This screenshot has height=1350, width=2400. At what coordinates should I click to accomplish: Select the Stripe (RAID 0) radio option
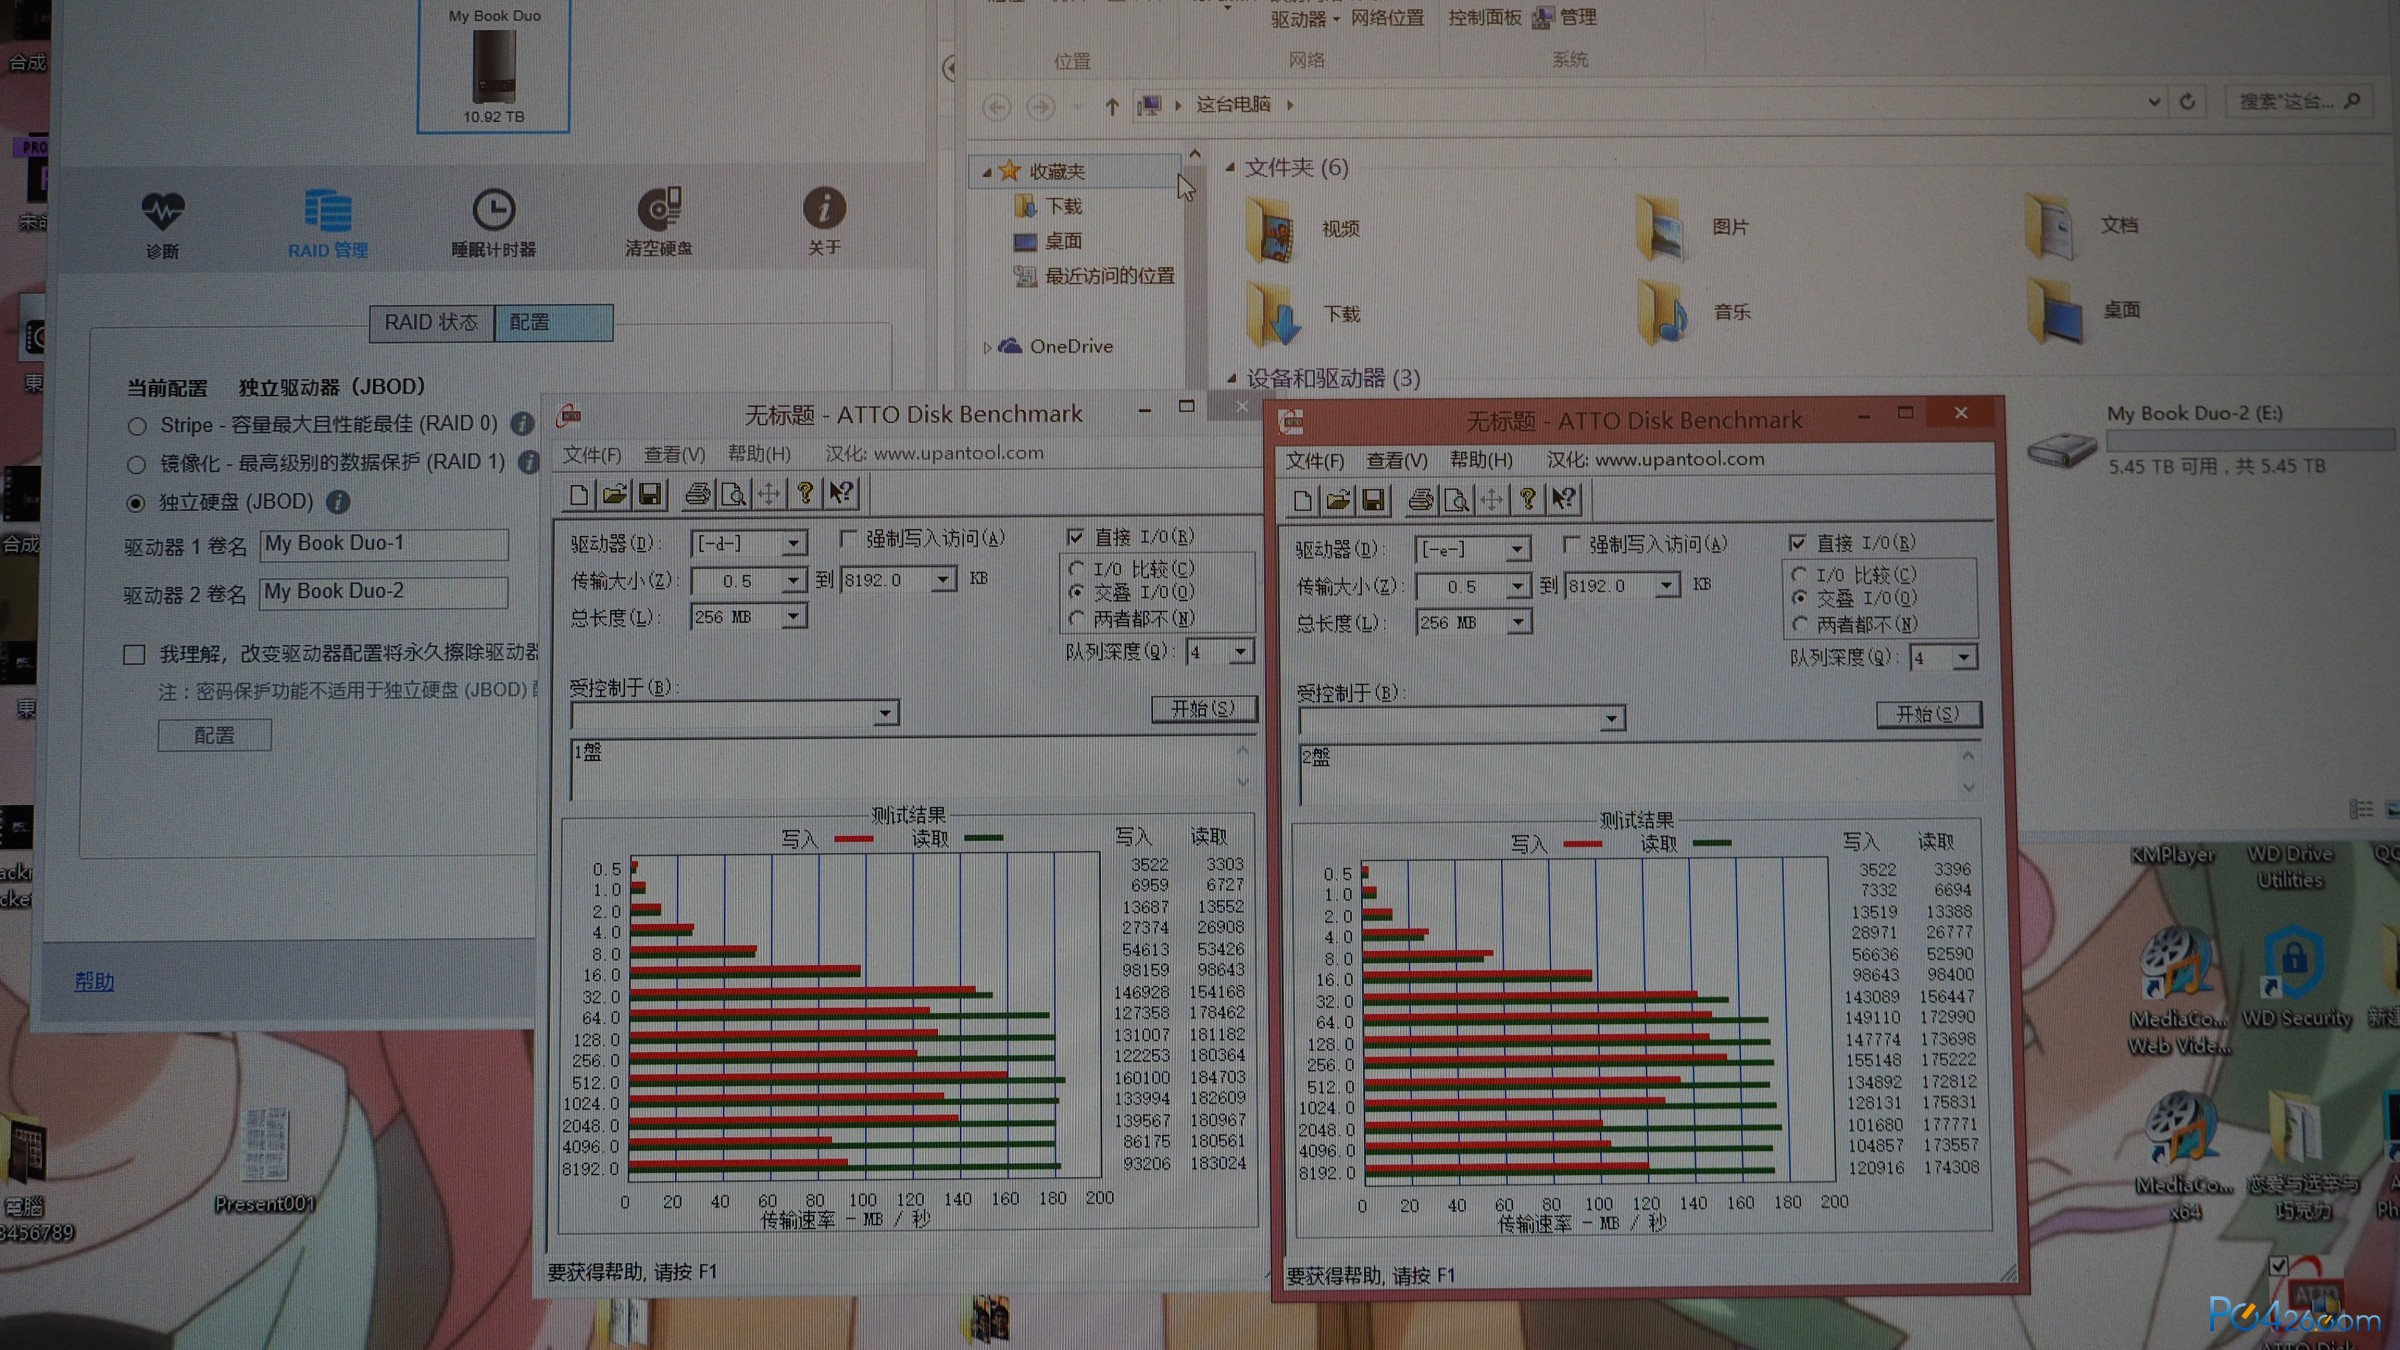click(x=137, y=427)
